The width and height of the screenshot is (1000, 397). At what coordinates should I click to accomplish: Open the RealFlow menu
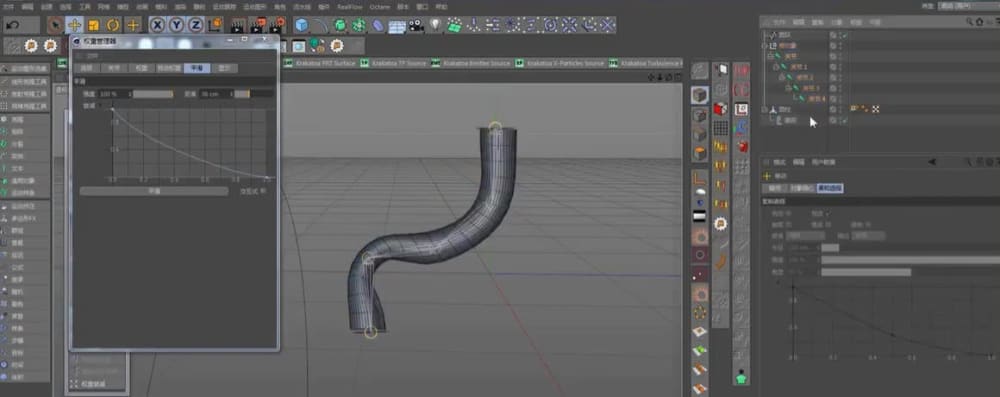point(350,6)
